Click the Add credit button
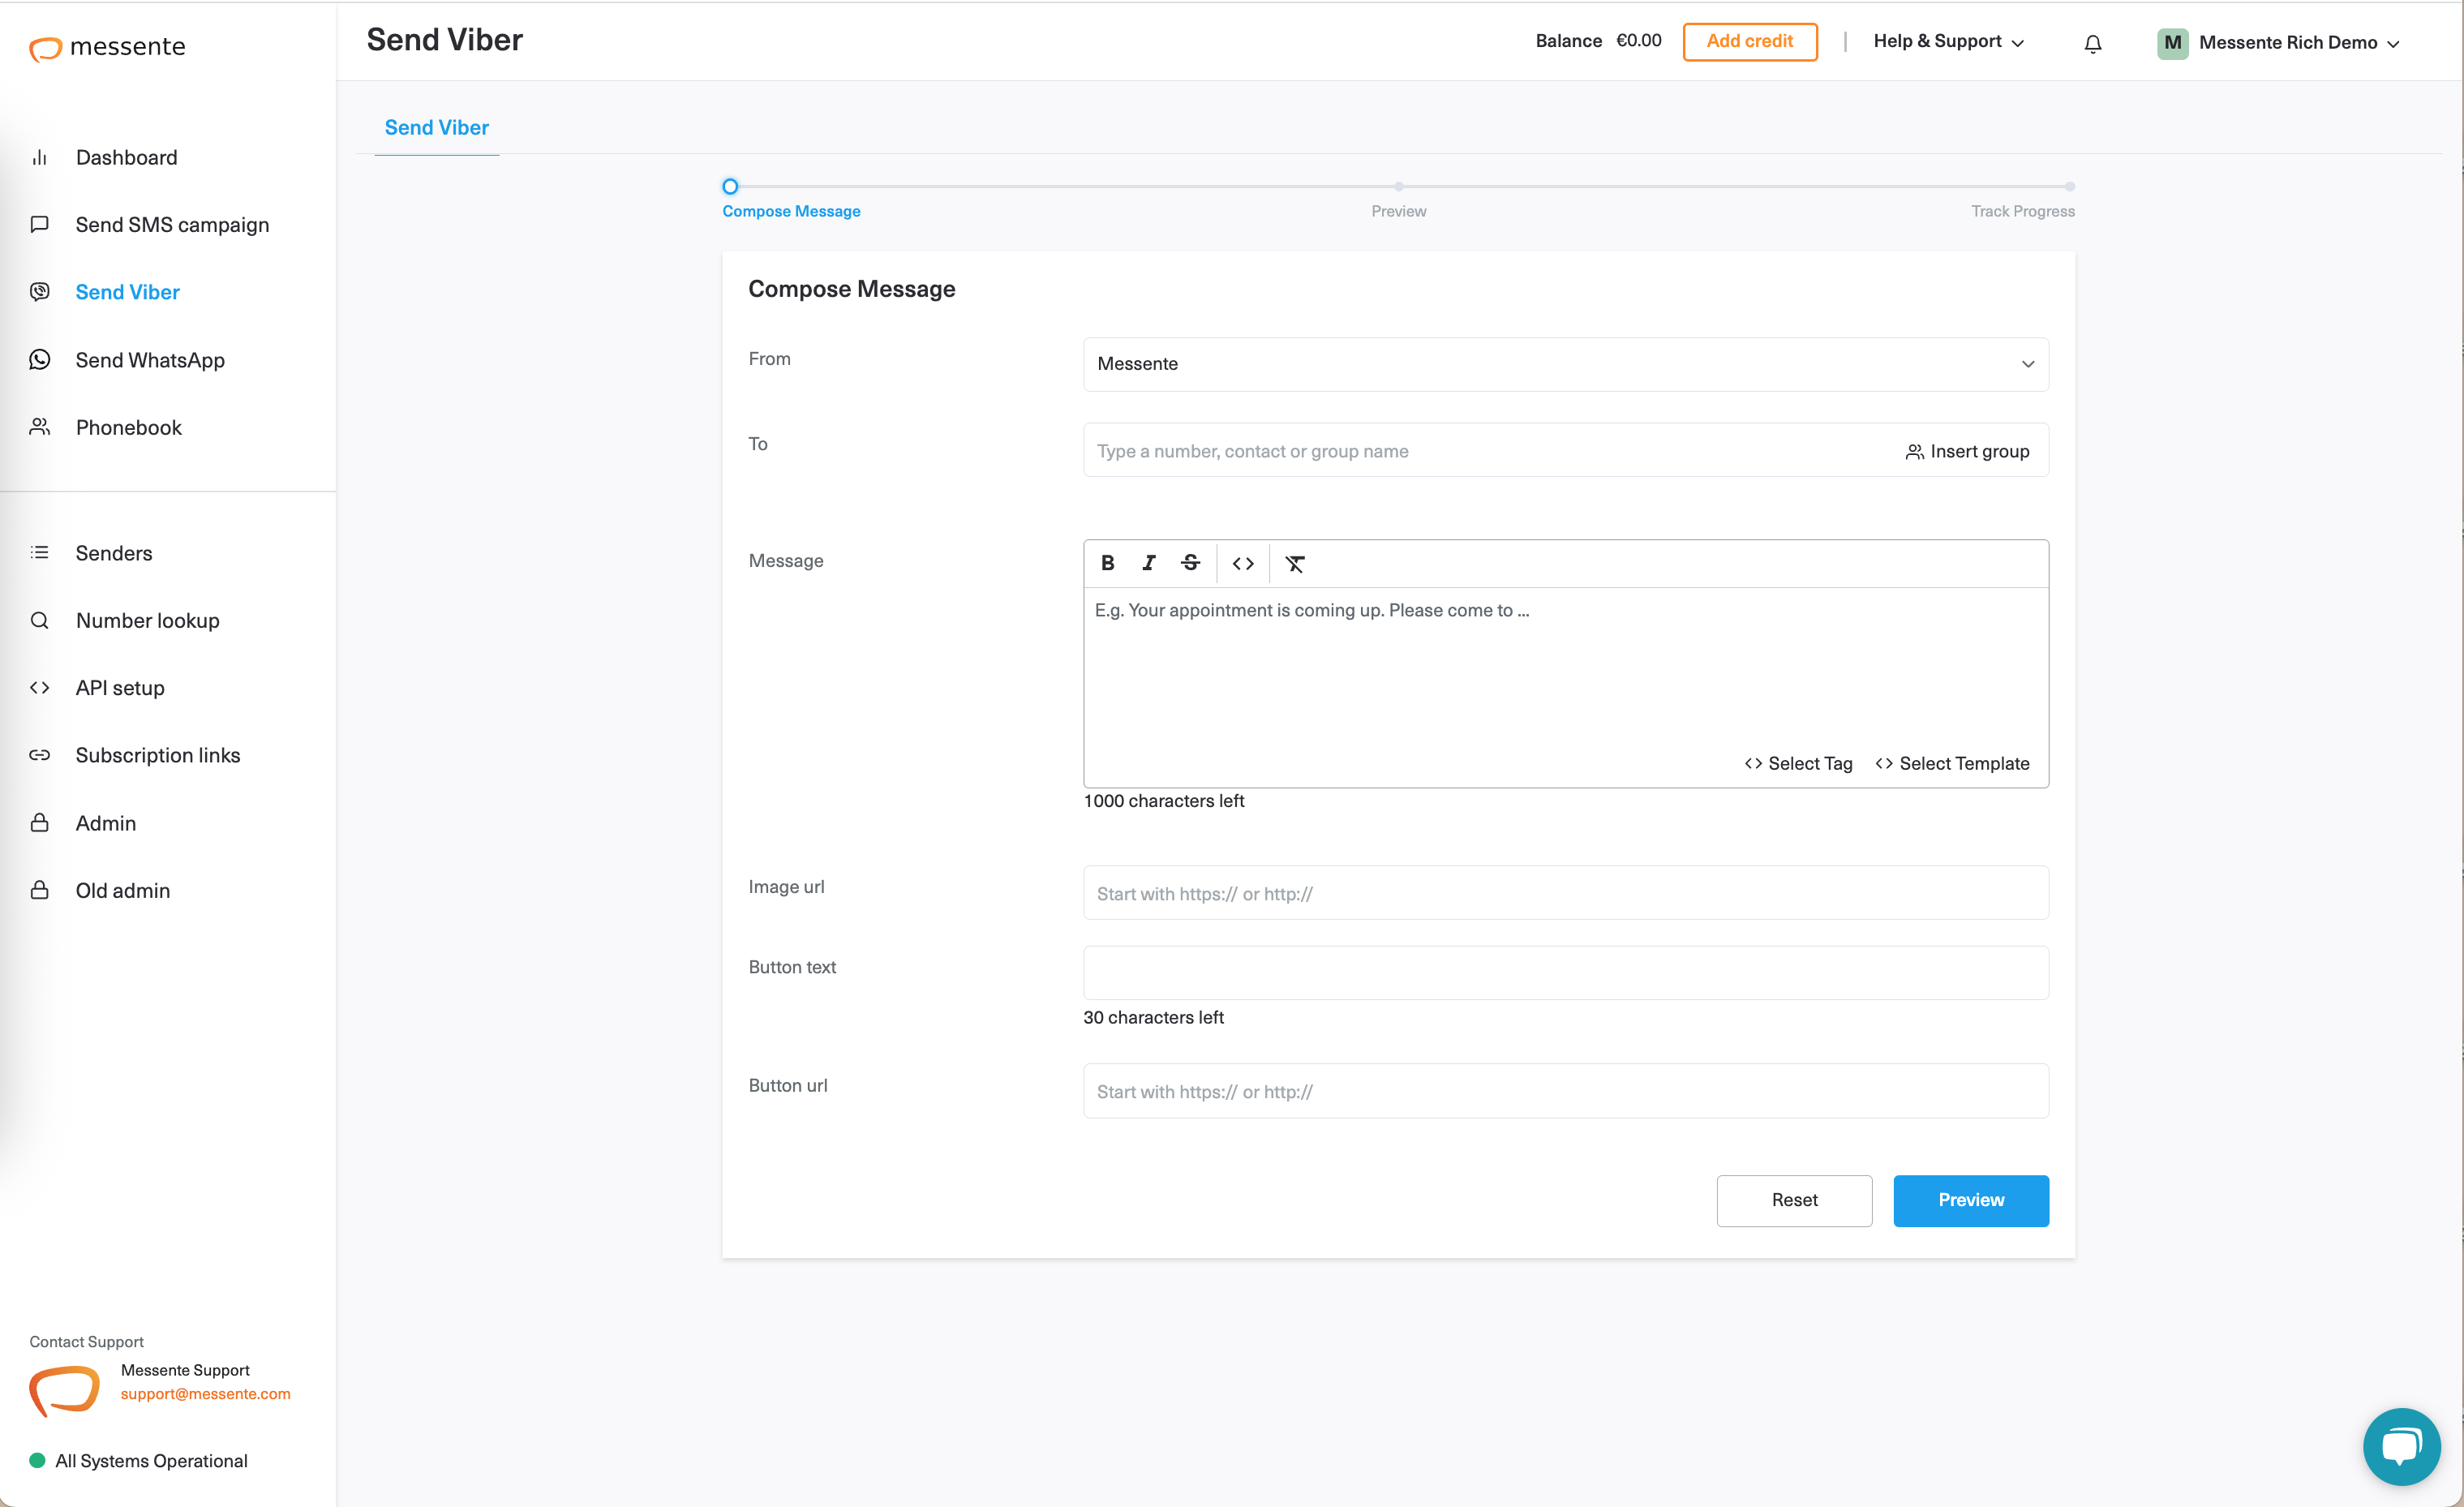This screenshot has height=1507, width=2464. [x=1750, y=41]
